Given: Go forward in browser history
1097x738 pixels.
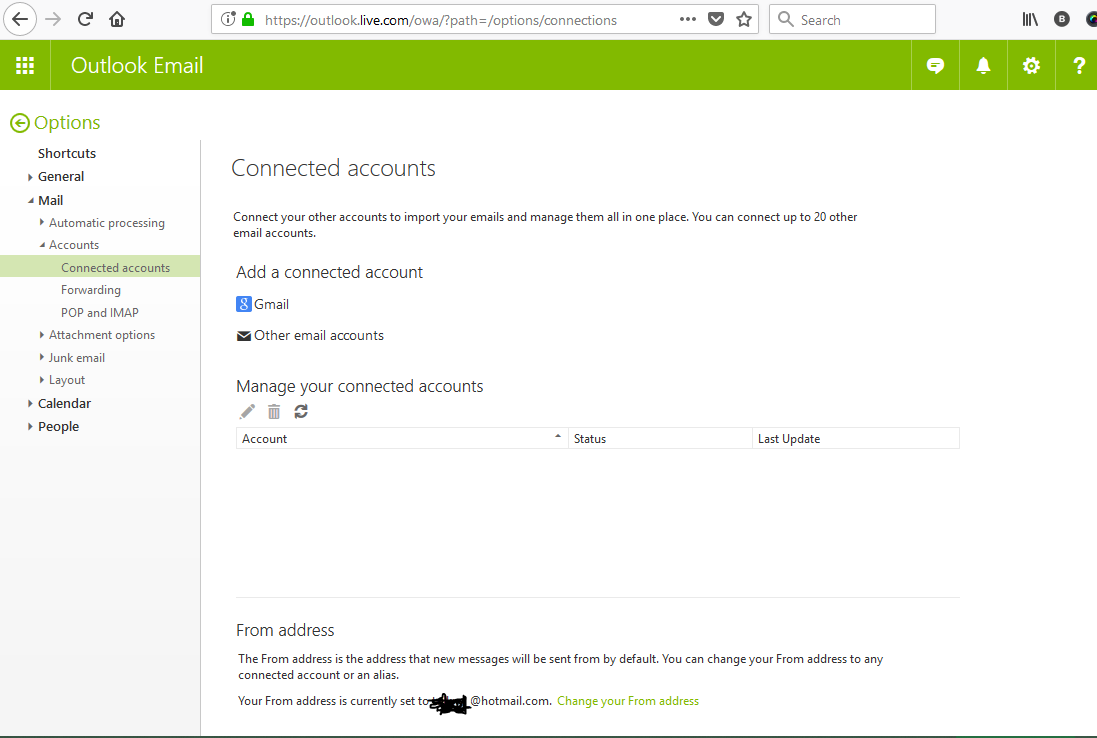Looking at the screenshot, I should point(53,19).
